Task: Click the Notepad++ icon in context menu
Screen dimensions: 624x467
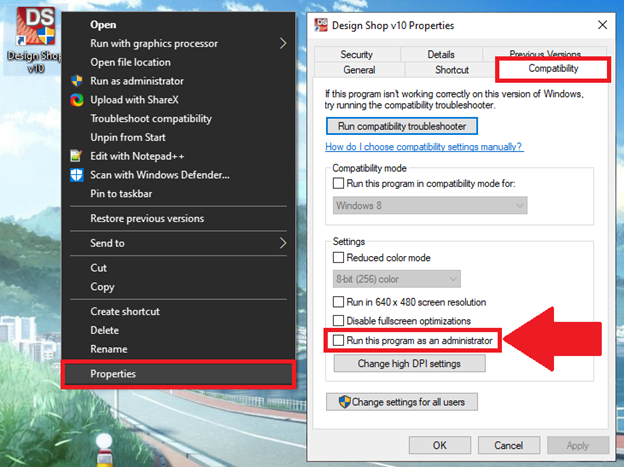Action: pos(76,156)
